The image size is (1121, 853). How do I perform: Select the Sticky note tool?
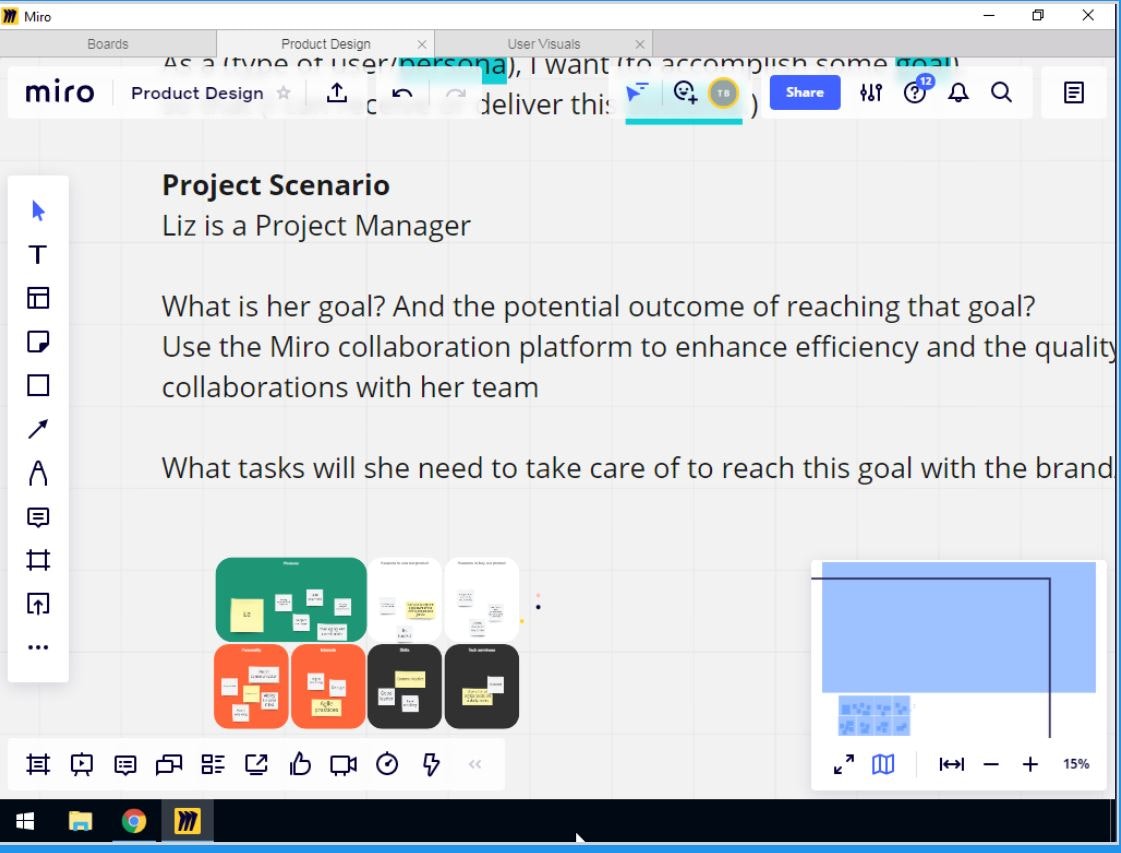pos(38,342)
